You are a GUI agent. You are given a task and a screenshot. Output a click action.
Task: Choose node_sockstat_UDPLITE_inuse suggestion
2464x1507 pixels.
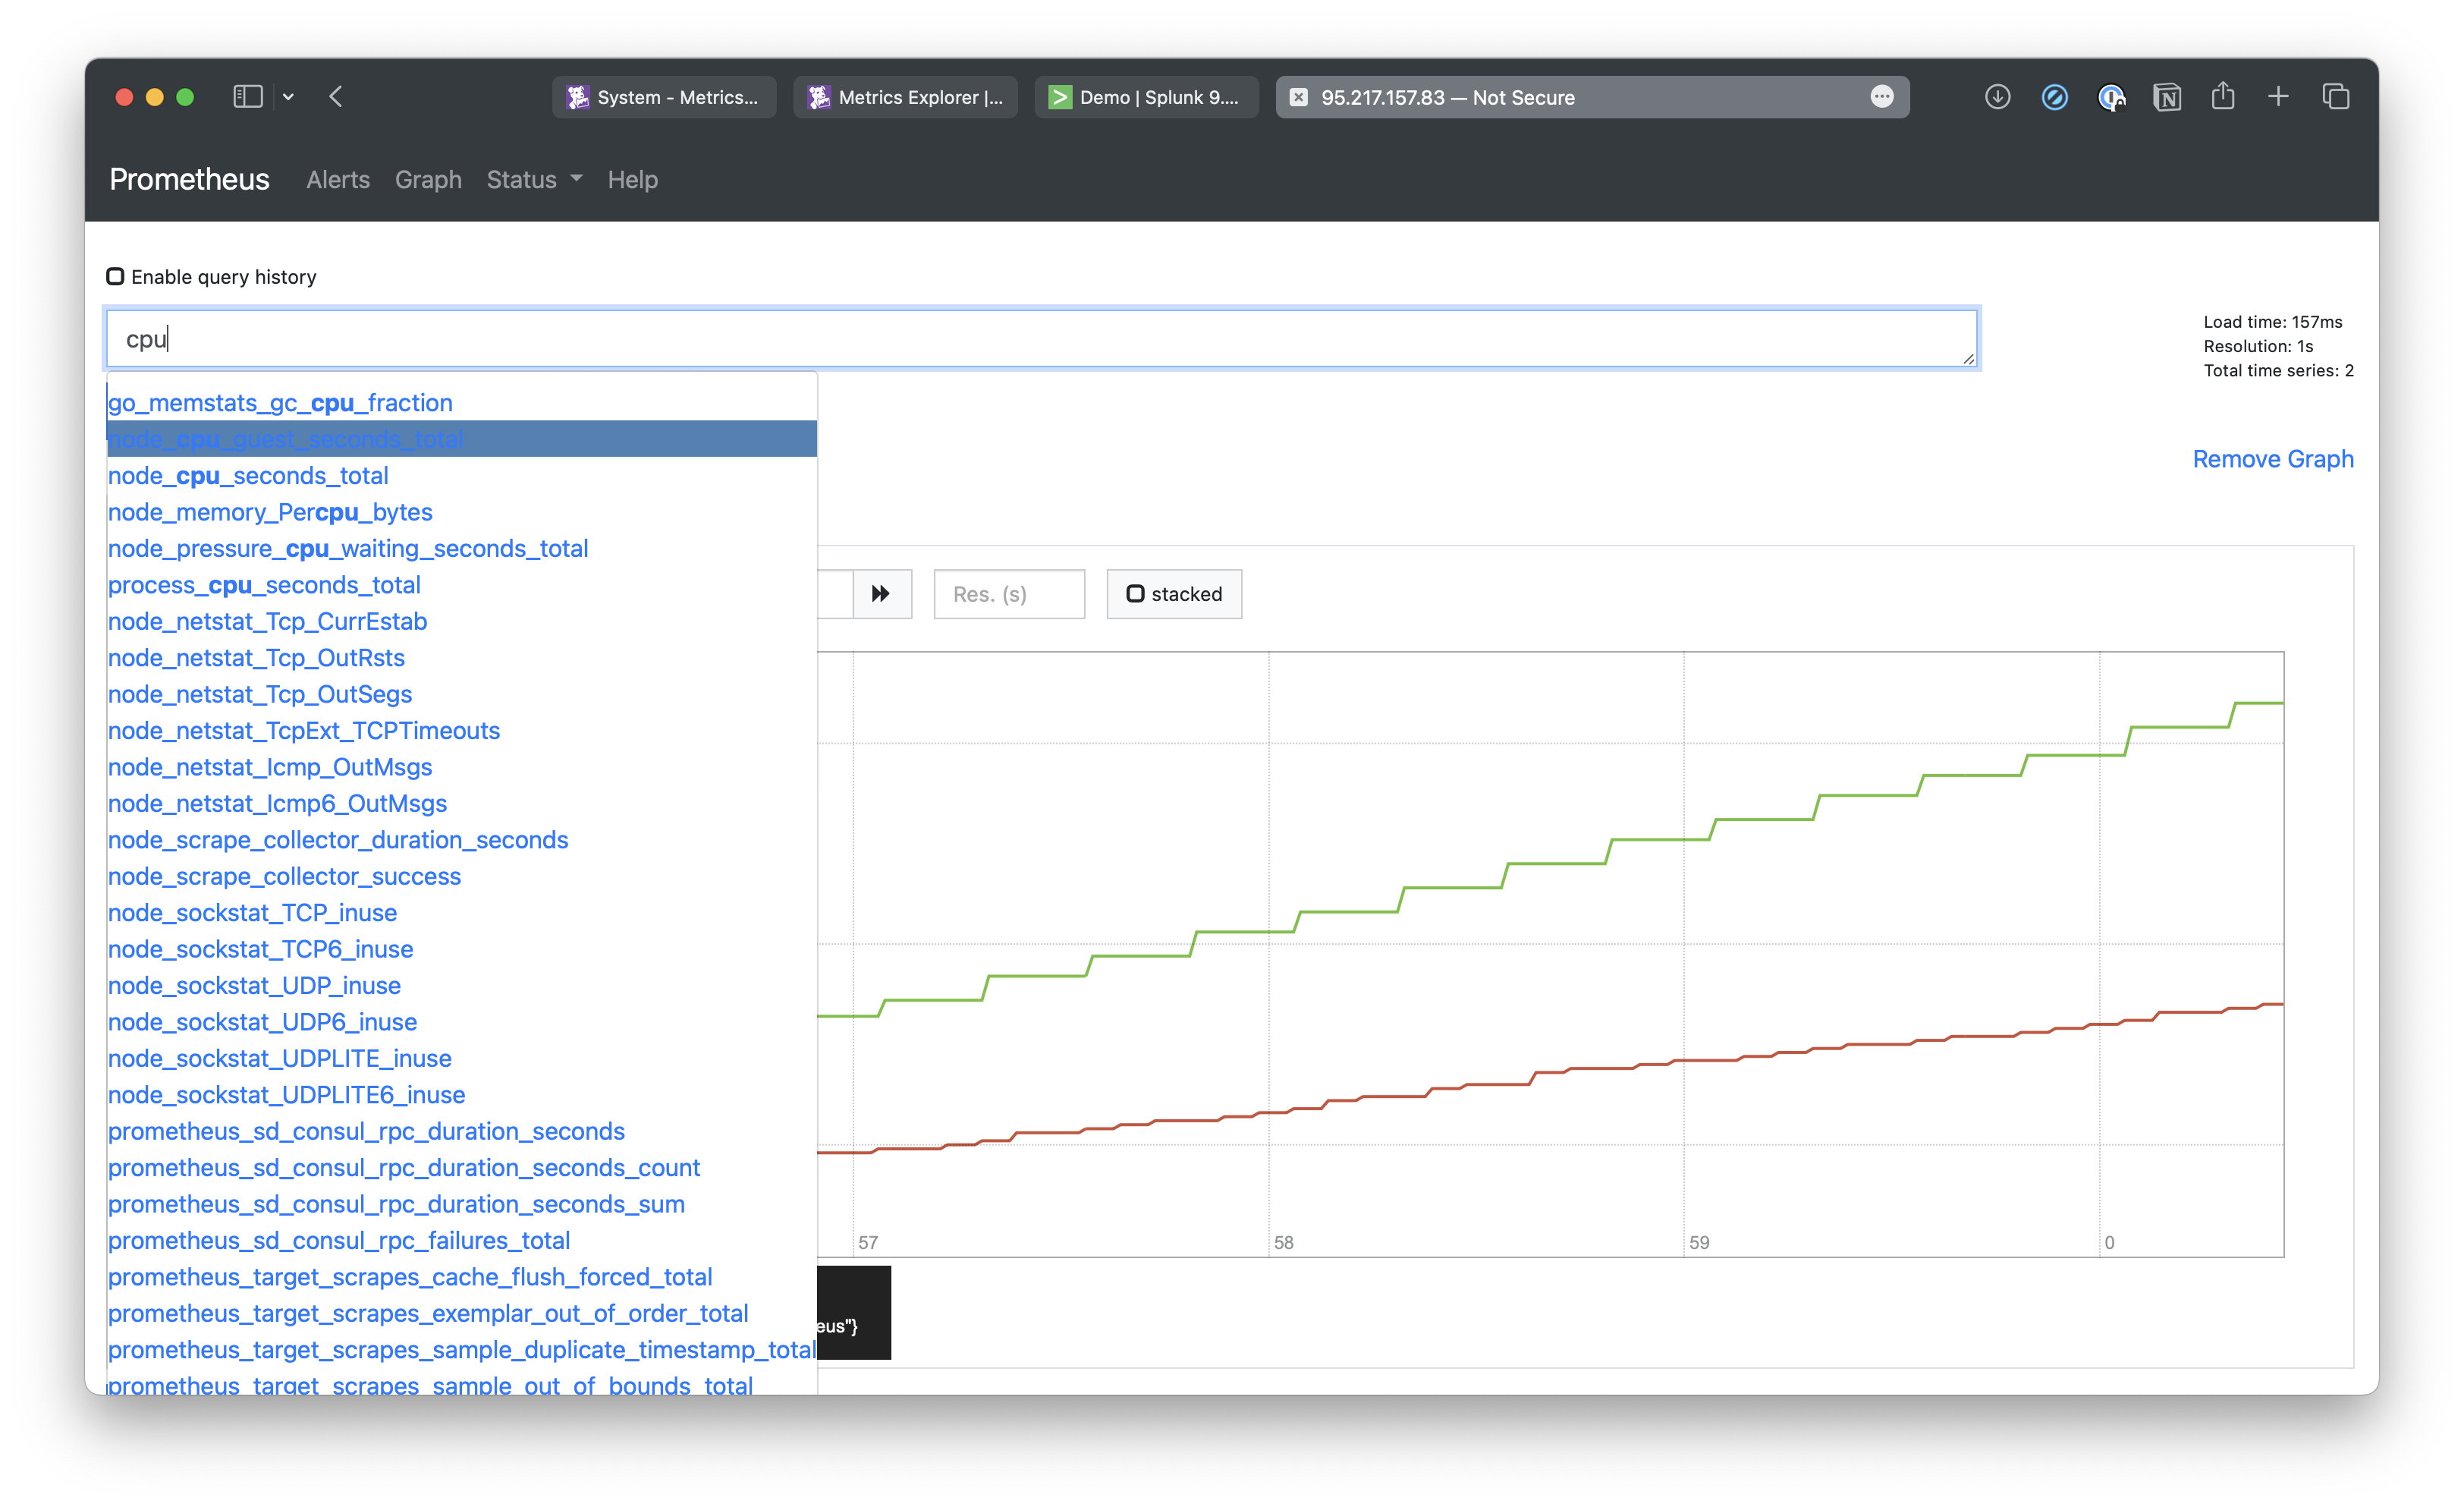(x=462, y=1059)
